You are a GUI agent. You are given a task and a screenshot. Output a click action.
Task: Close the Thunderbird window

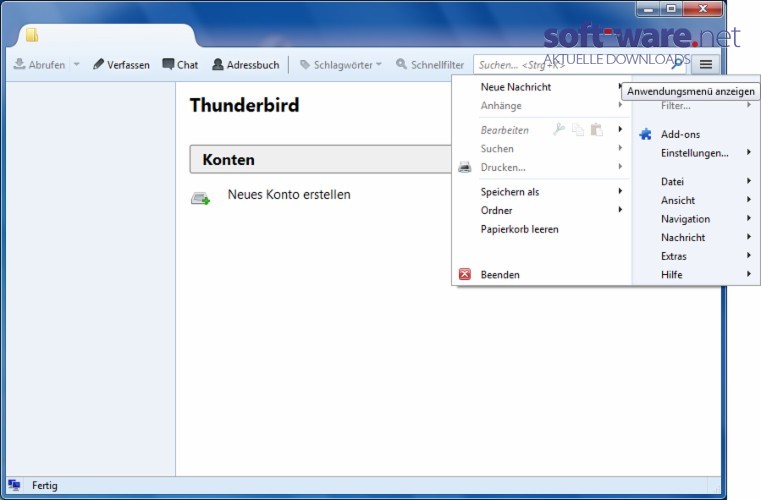pos(703,8)
